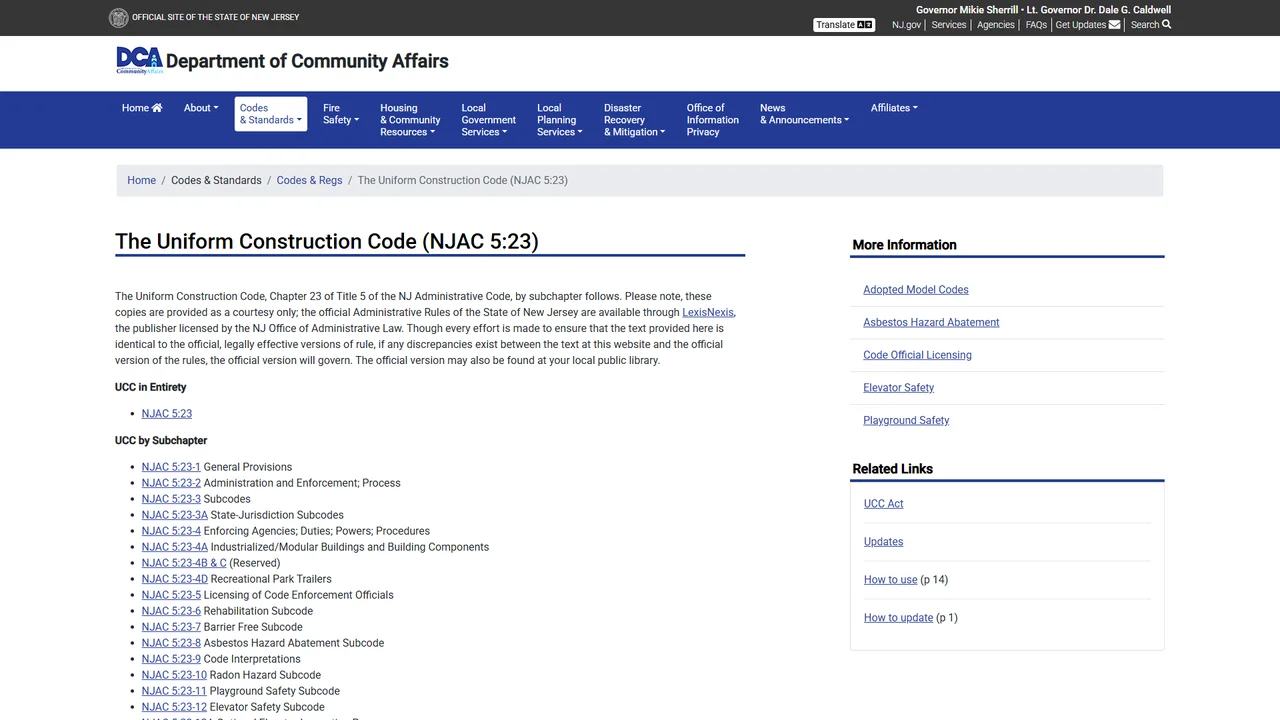Click the New Jersey state seal icon

pos(118,17)
